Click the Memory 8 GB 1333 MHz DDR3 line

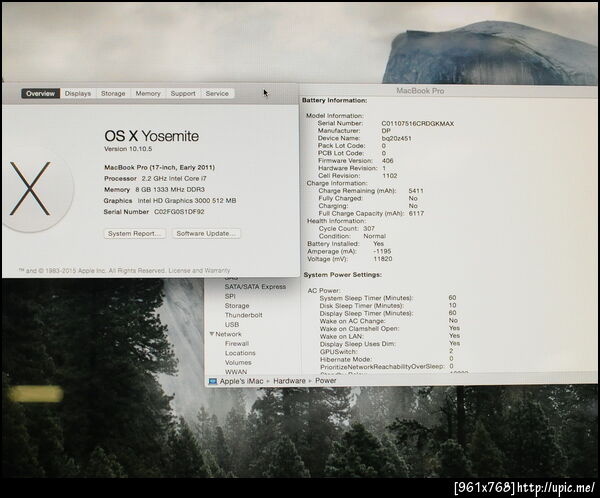(154, 189)
